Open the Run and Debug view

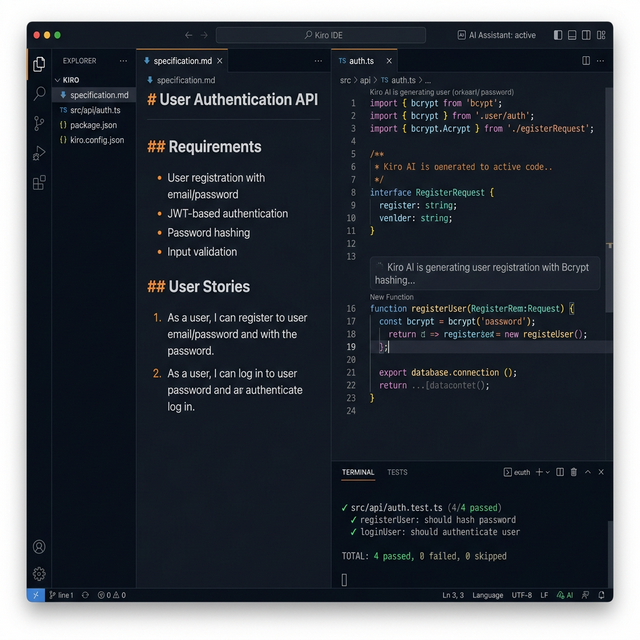pyautogui.click(x=39, y=153)
